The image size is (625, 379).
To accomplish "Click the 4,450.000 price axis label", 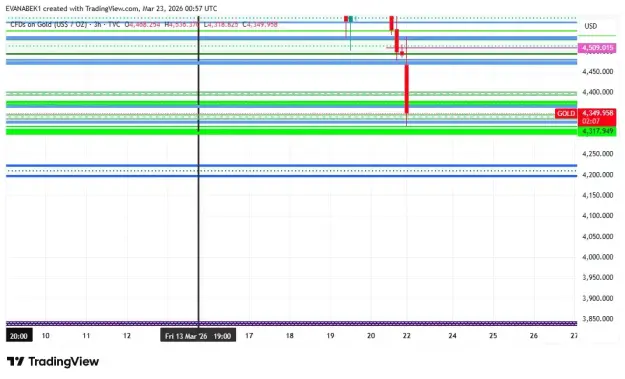I will [597, 72].
